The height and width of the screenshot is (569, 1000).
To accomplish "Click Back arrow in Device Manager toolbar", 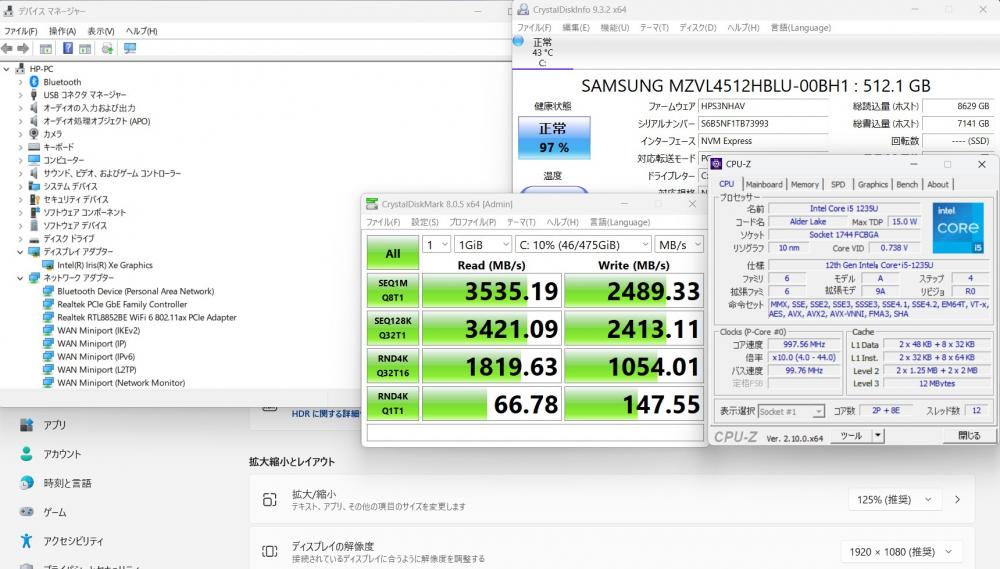I will click(7, 48).
